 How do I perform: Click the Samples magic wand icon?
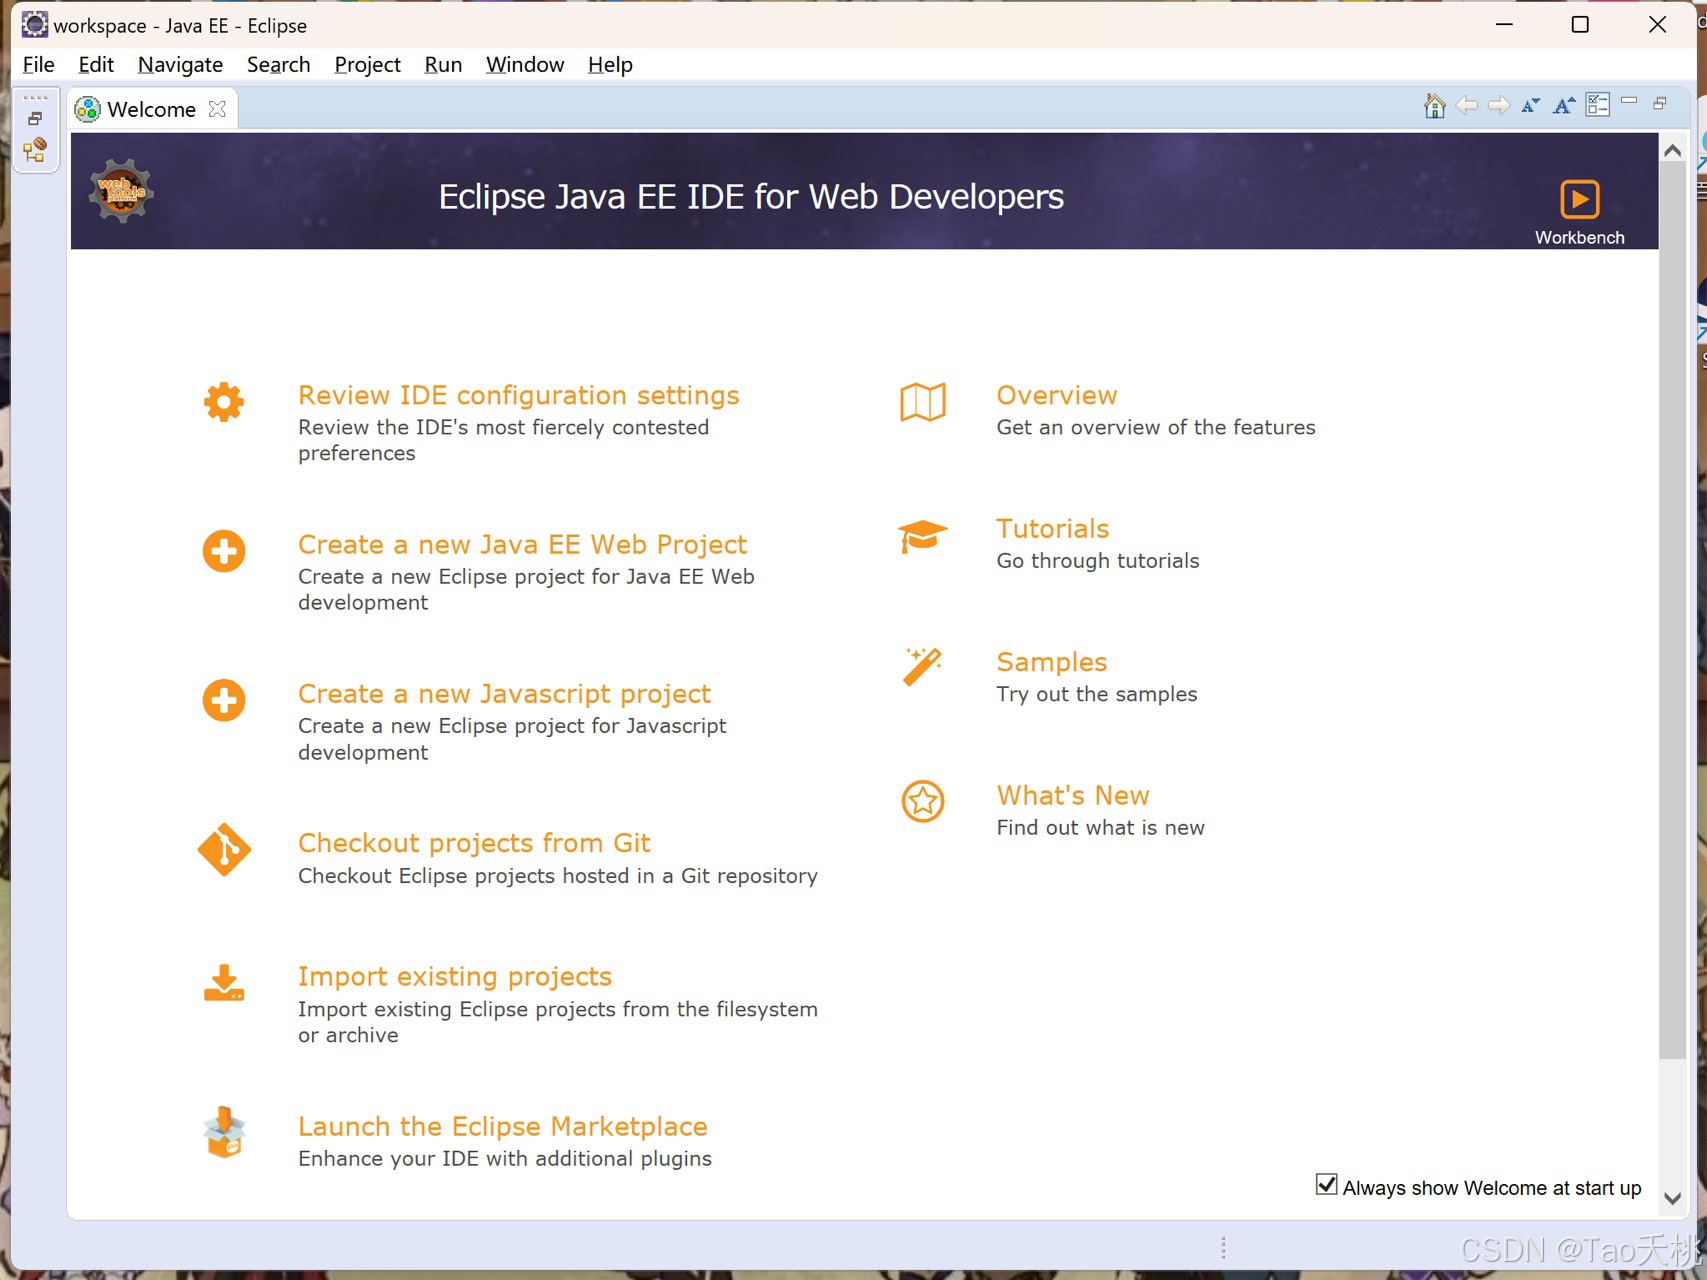pyautogui.click(x=923, y=667)
